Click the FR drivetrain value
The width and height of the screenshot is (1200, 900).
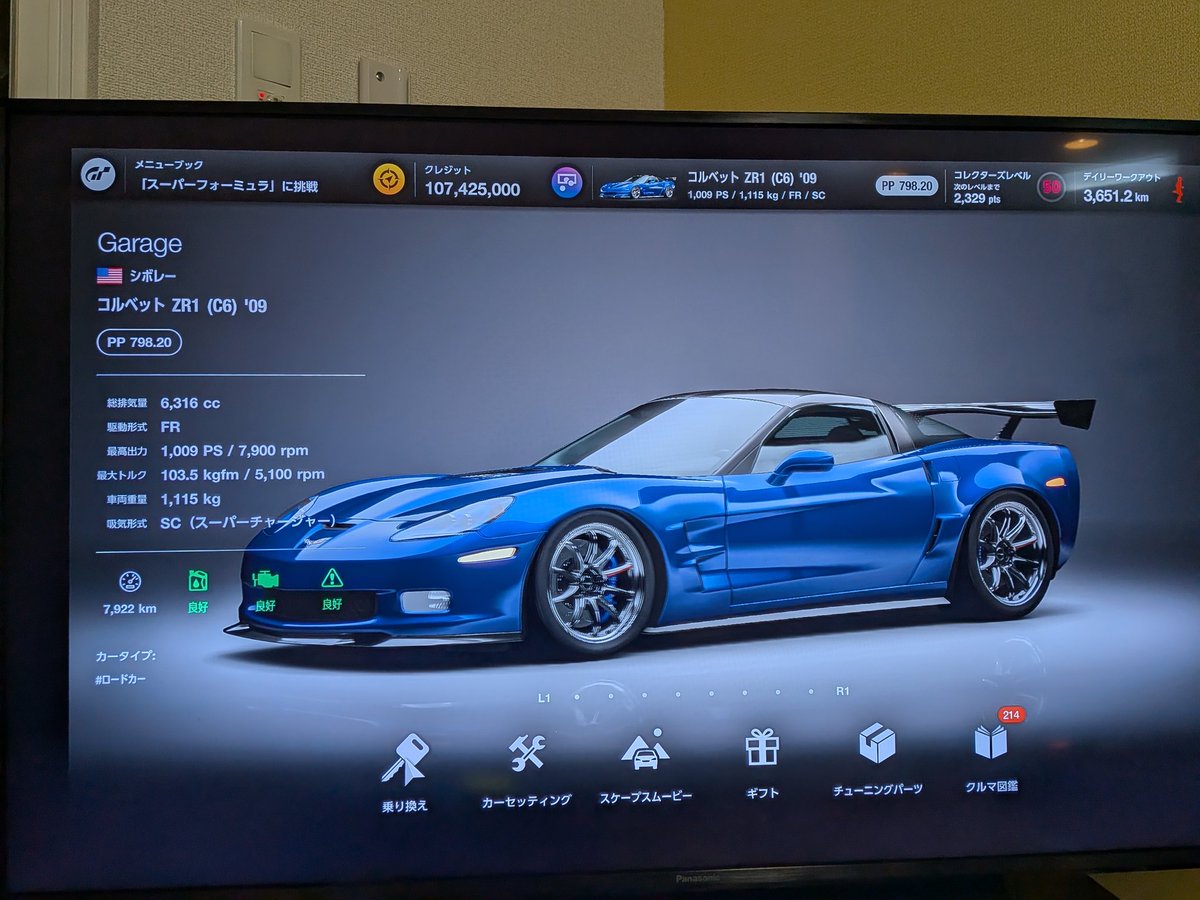point(170,427)
